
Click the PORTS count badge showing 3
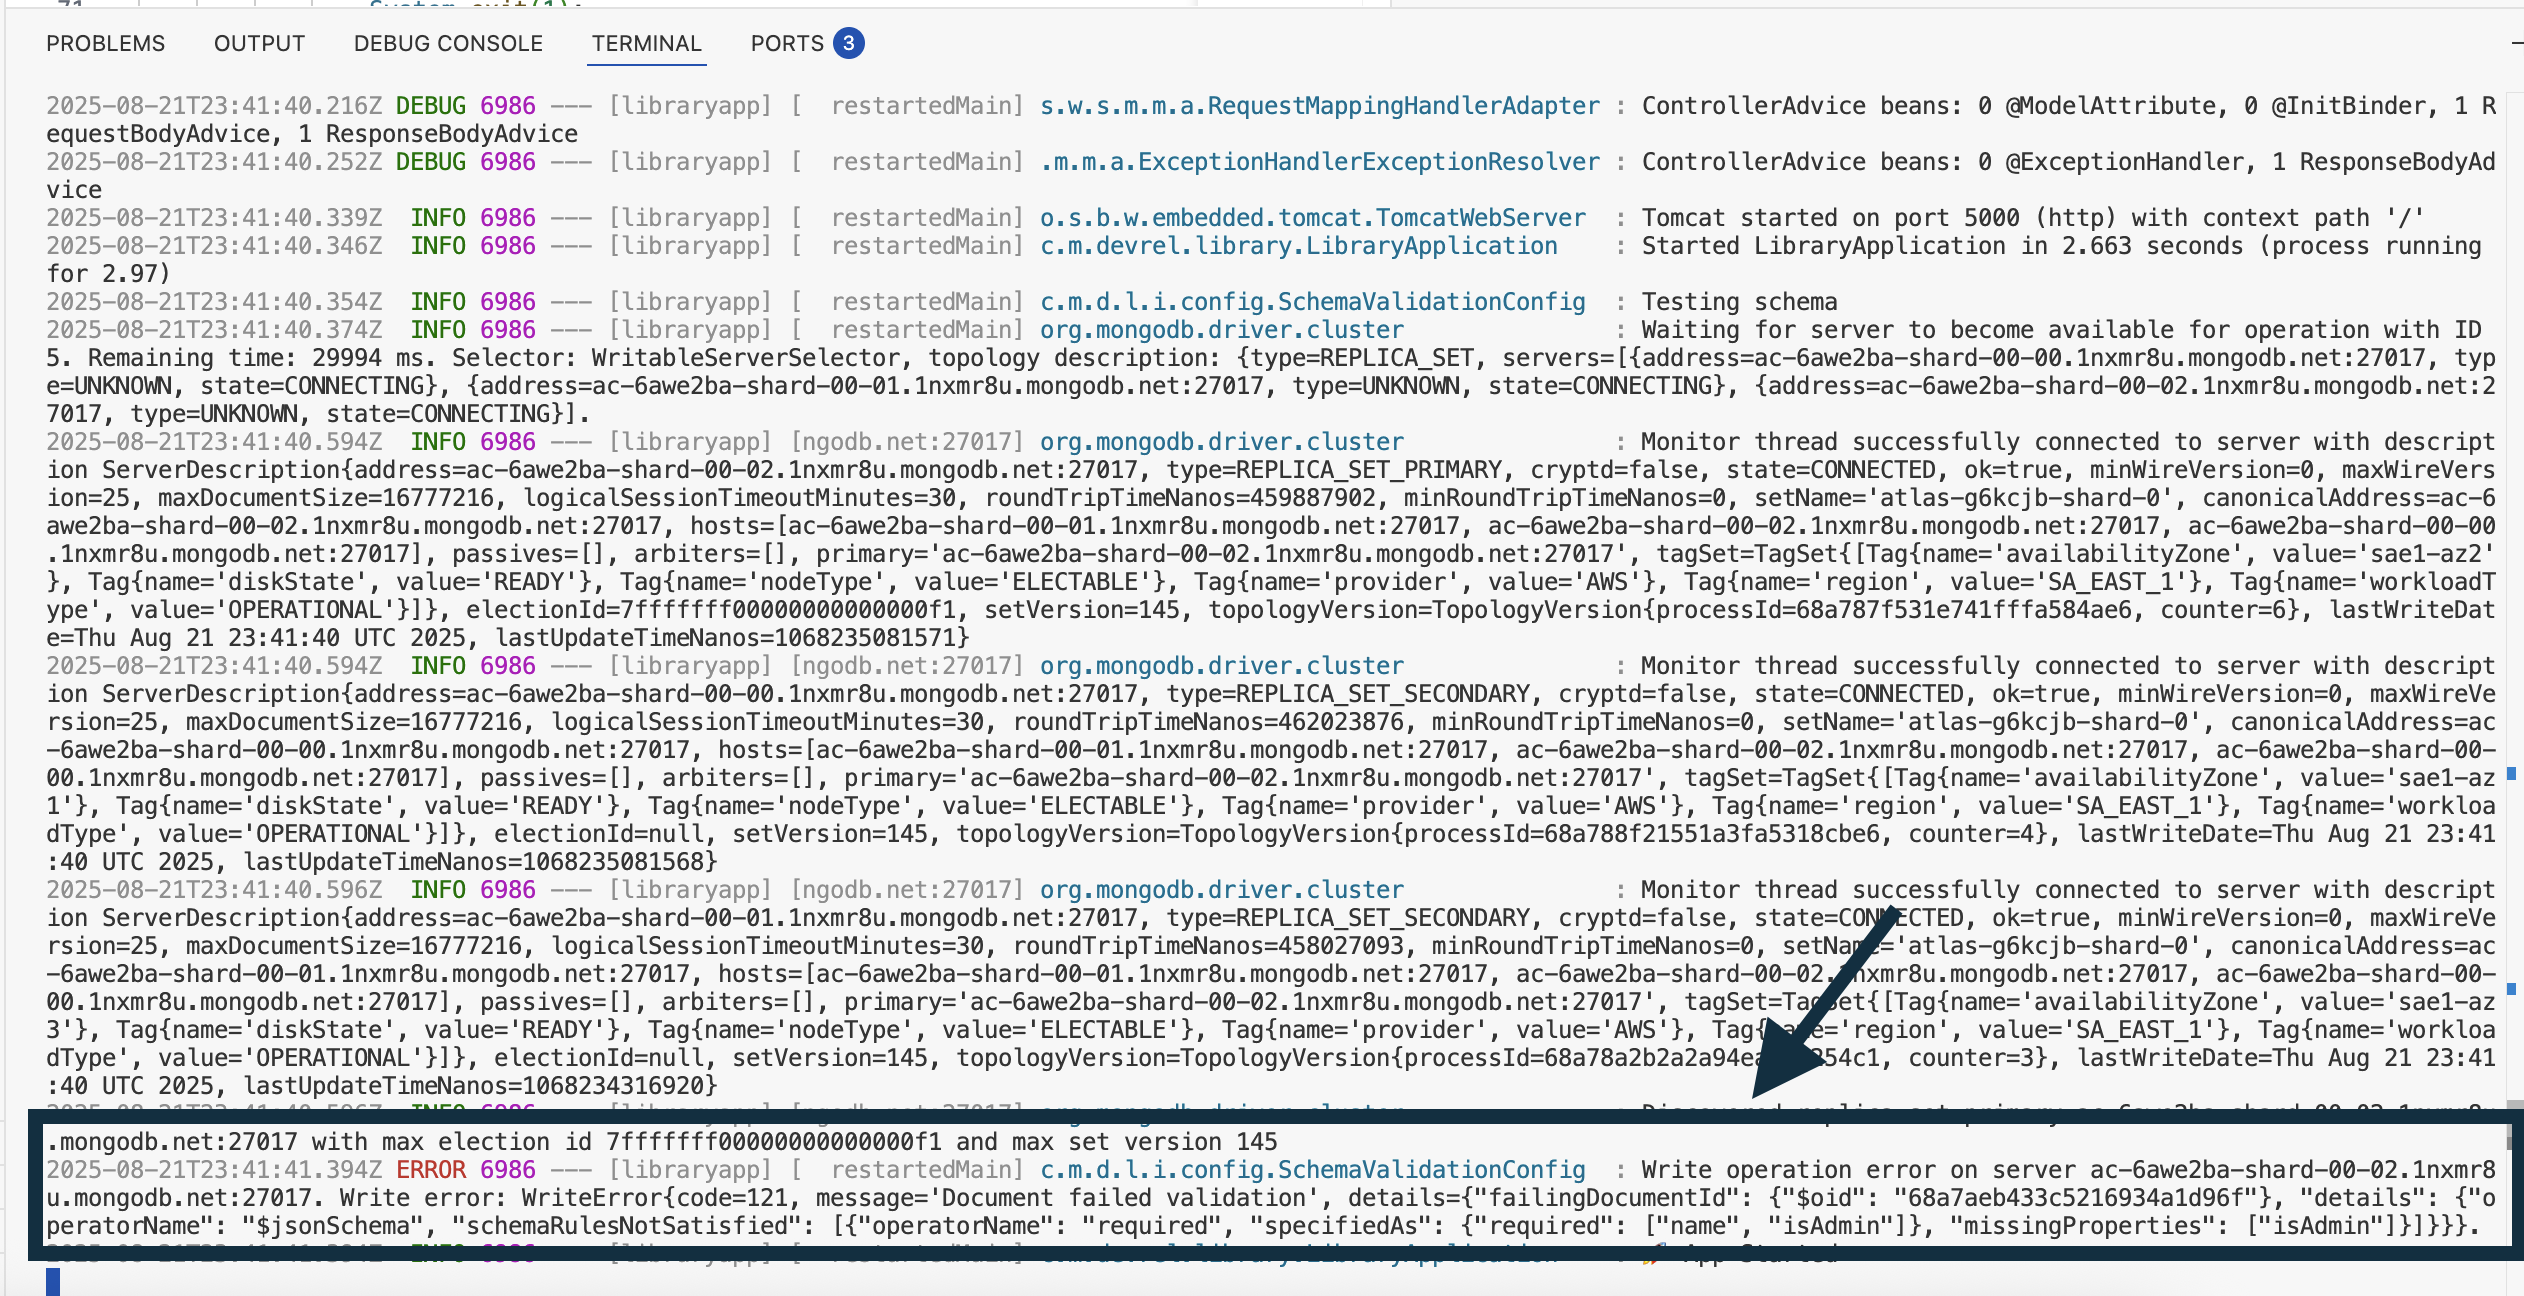tap(848, 43)
